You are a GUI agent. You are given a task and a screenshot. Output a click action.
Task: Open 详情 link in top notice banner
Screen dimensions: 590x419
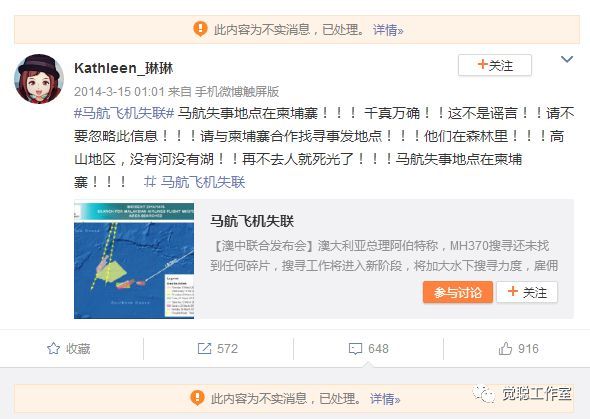[388, 30]
